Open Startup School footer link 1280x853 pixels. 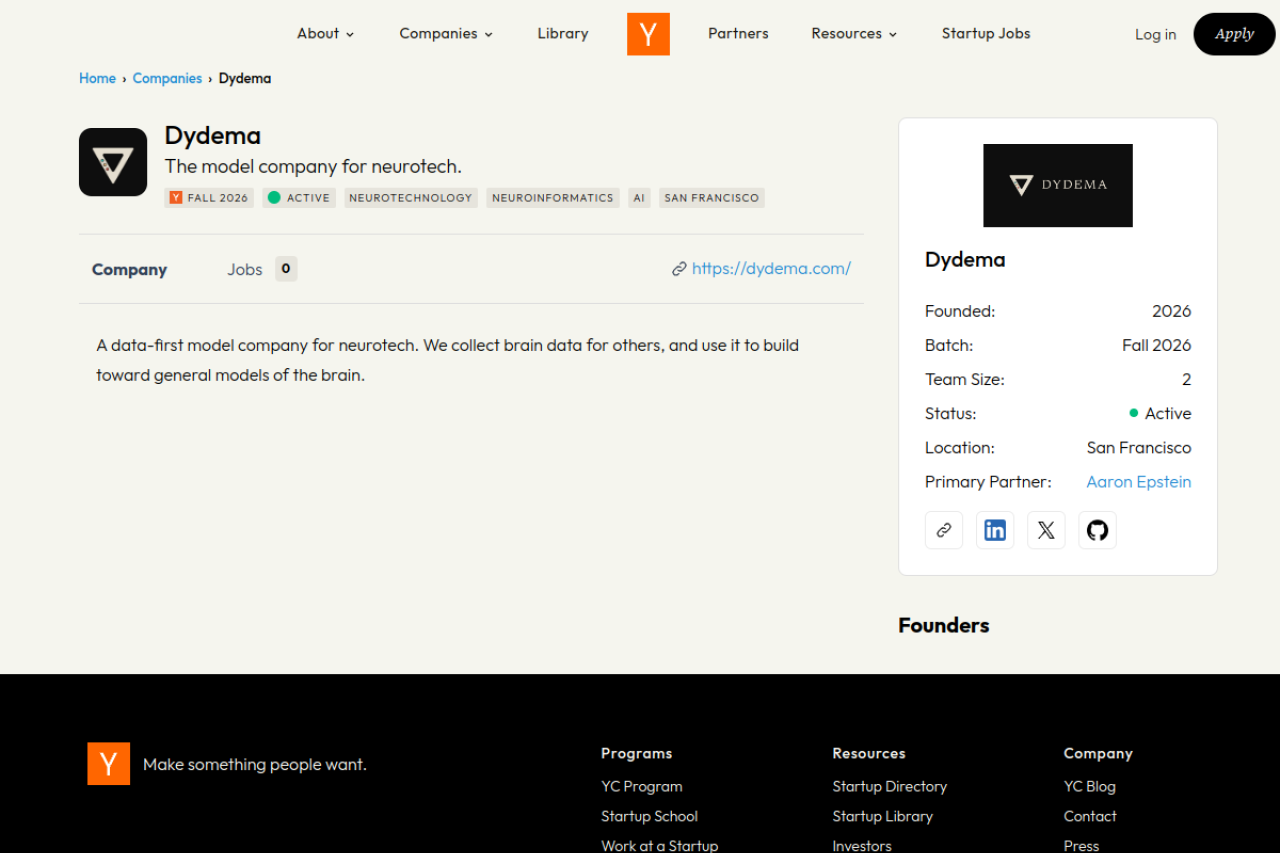point(650,817)
